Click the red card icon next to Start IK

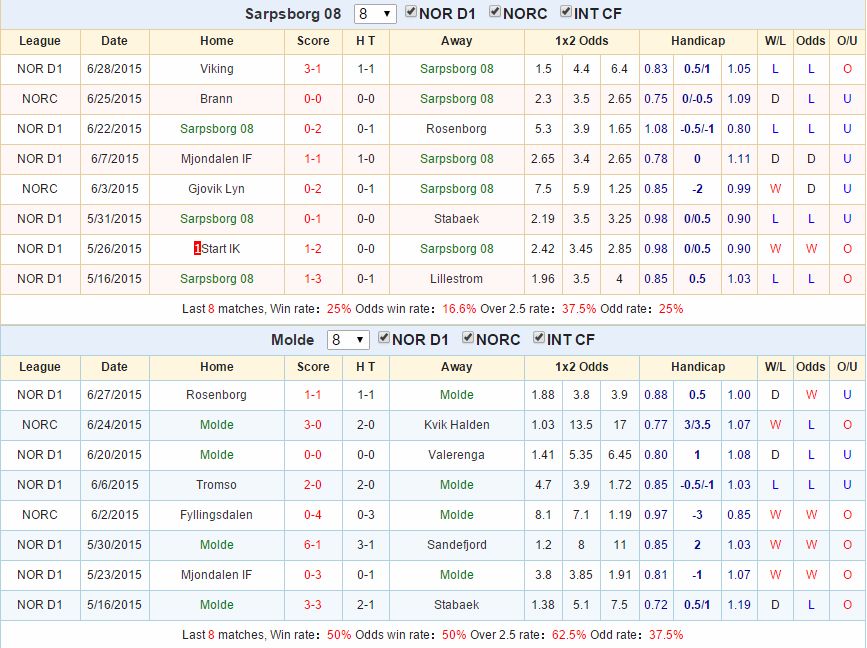197,249
